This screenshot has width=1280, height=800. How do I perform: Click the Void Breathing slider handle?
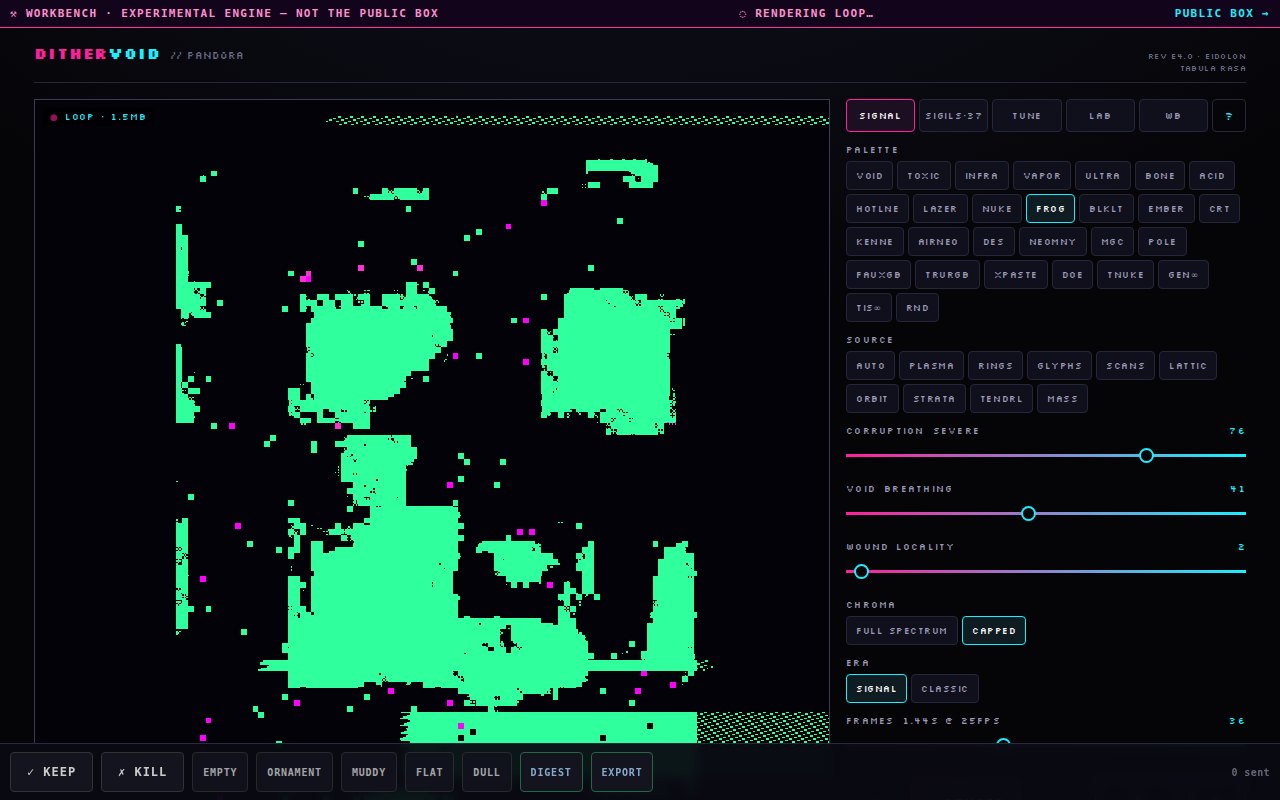click(1028, 513)
